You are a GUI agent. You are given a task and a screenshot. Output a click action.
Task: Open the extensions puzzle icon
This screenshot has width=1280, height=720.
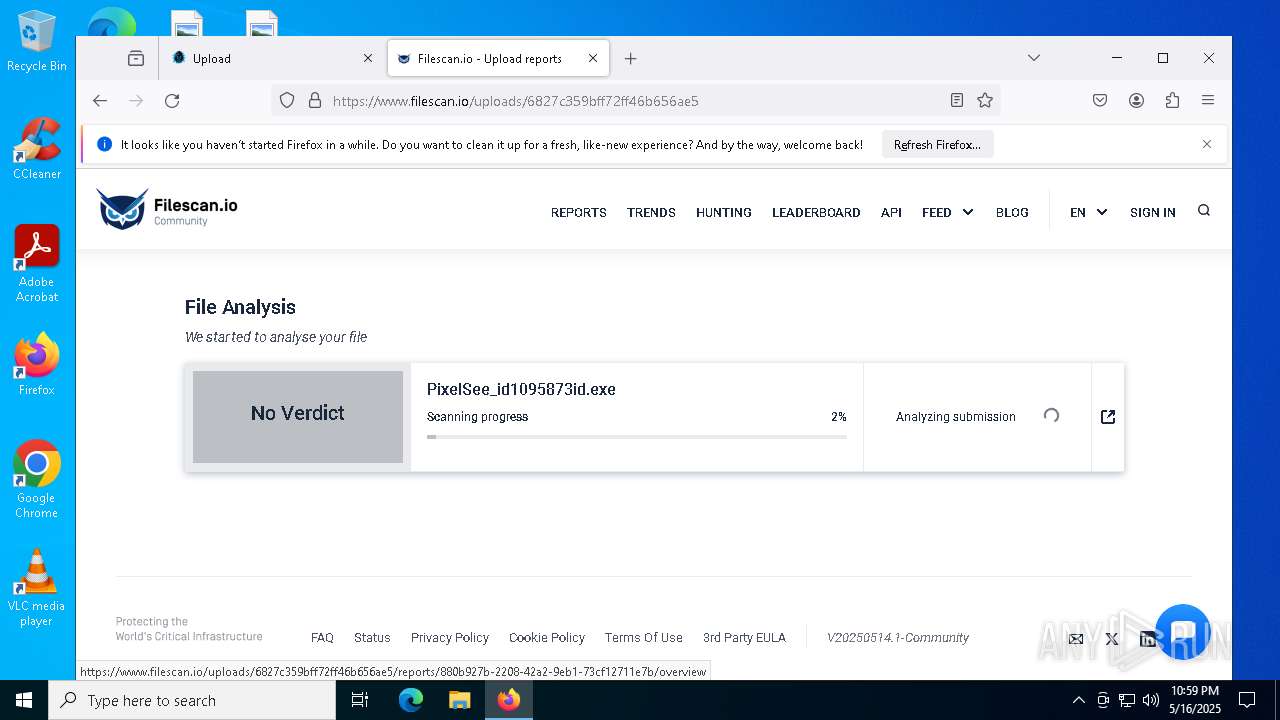pyautogui.click(x=1172, y=100)
